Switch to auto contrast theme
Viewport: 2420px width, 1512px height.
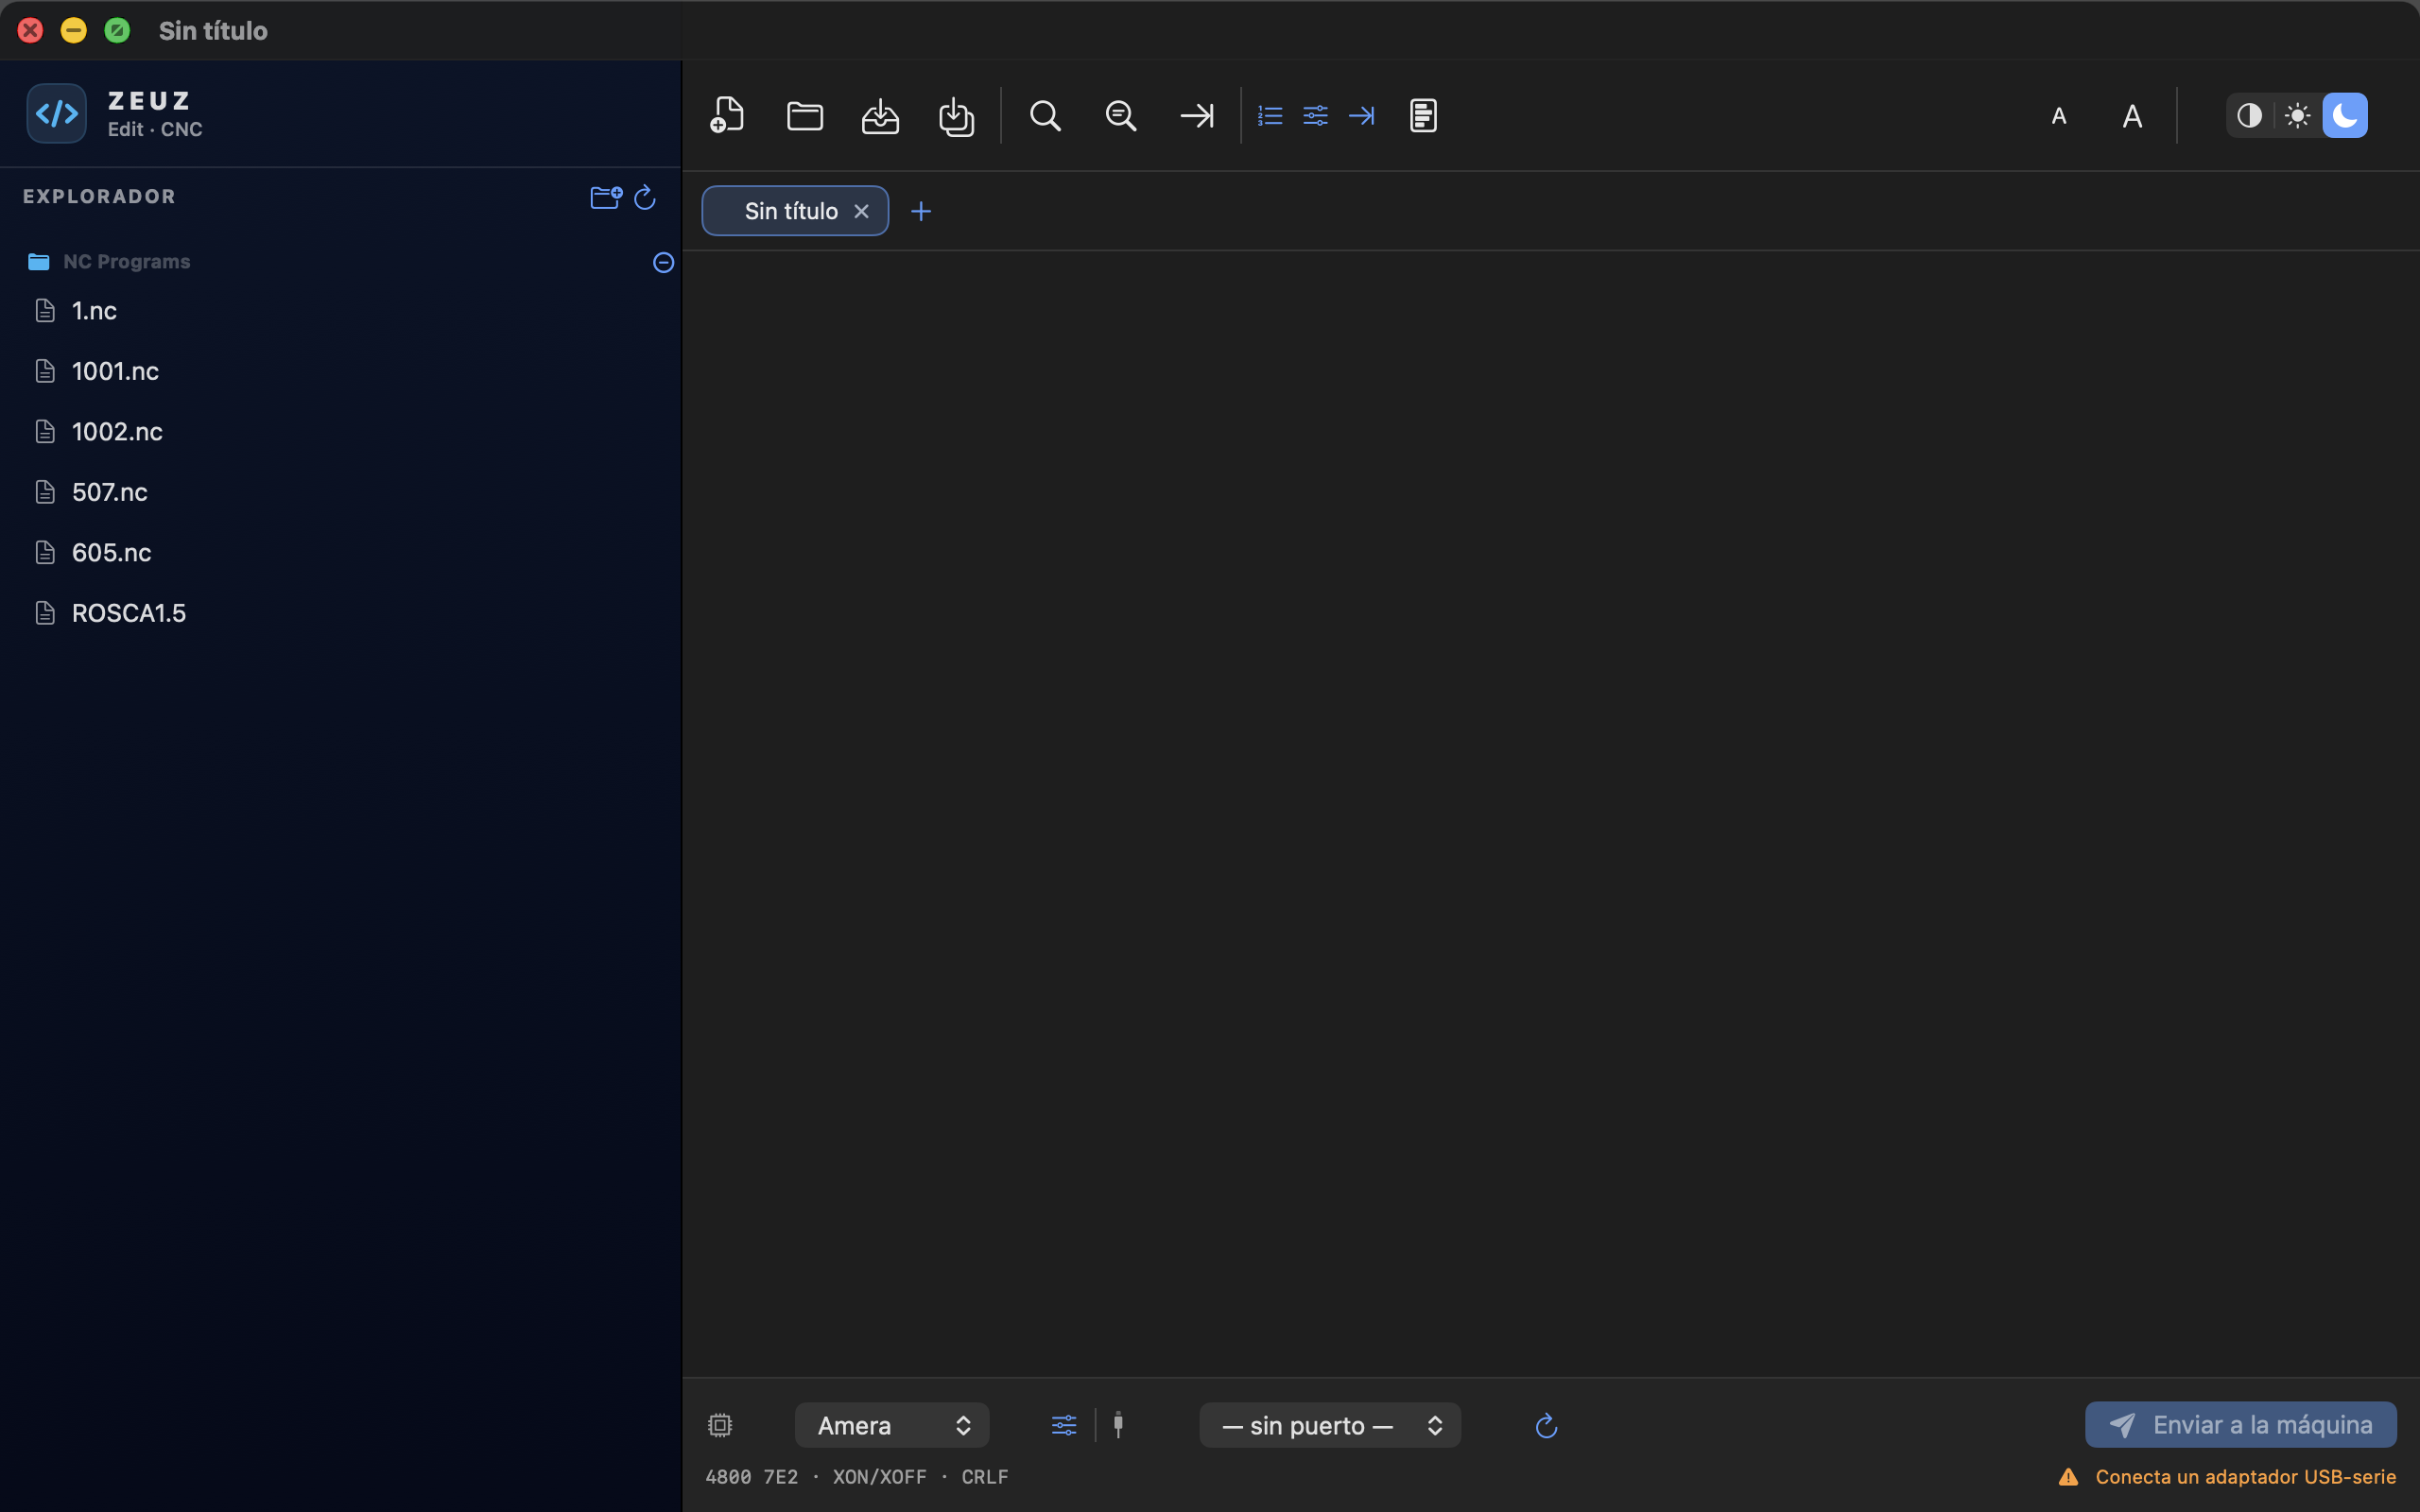pyautogui.click(x=2250, y=115)
